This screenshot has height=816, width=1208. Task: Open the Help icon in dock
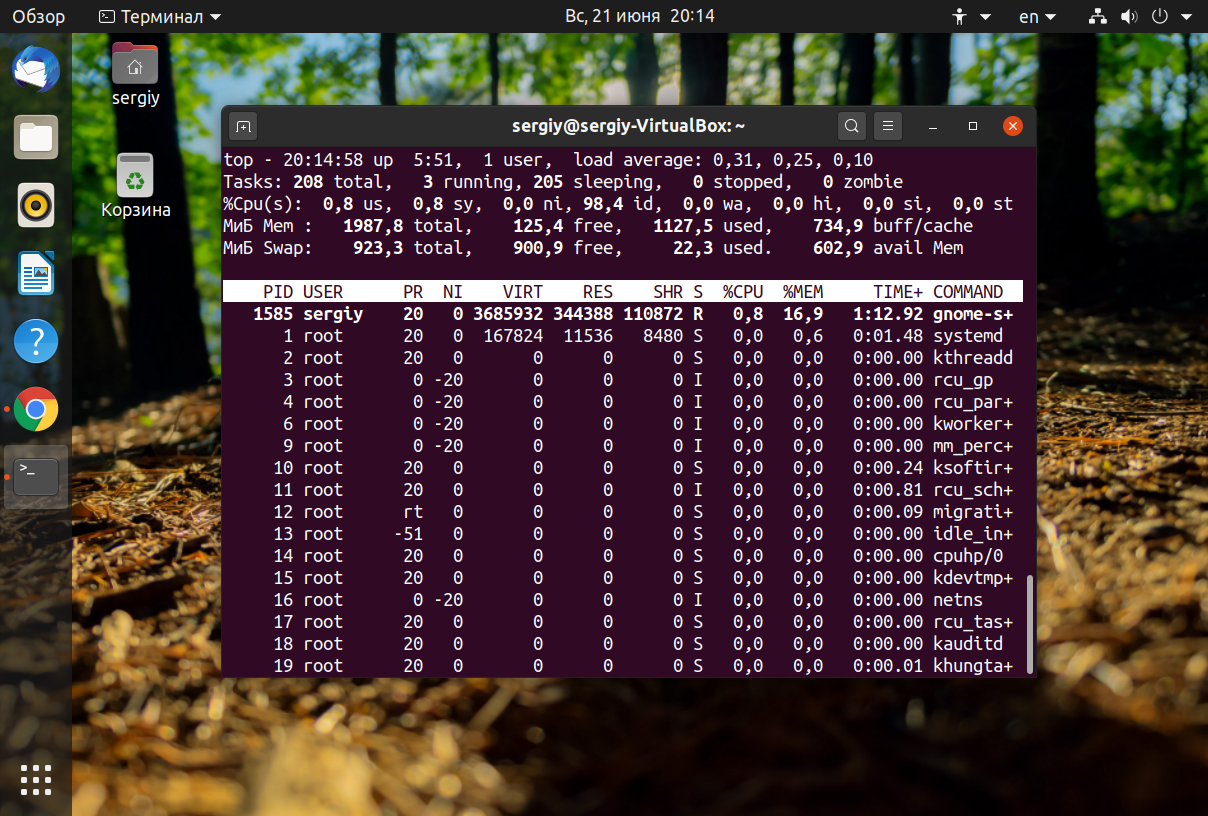click(36, 341)
